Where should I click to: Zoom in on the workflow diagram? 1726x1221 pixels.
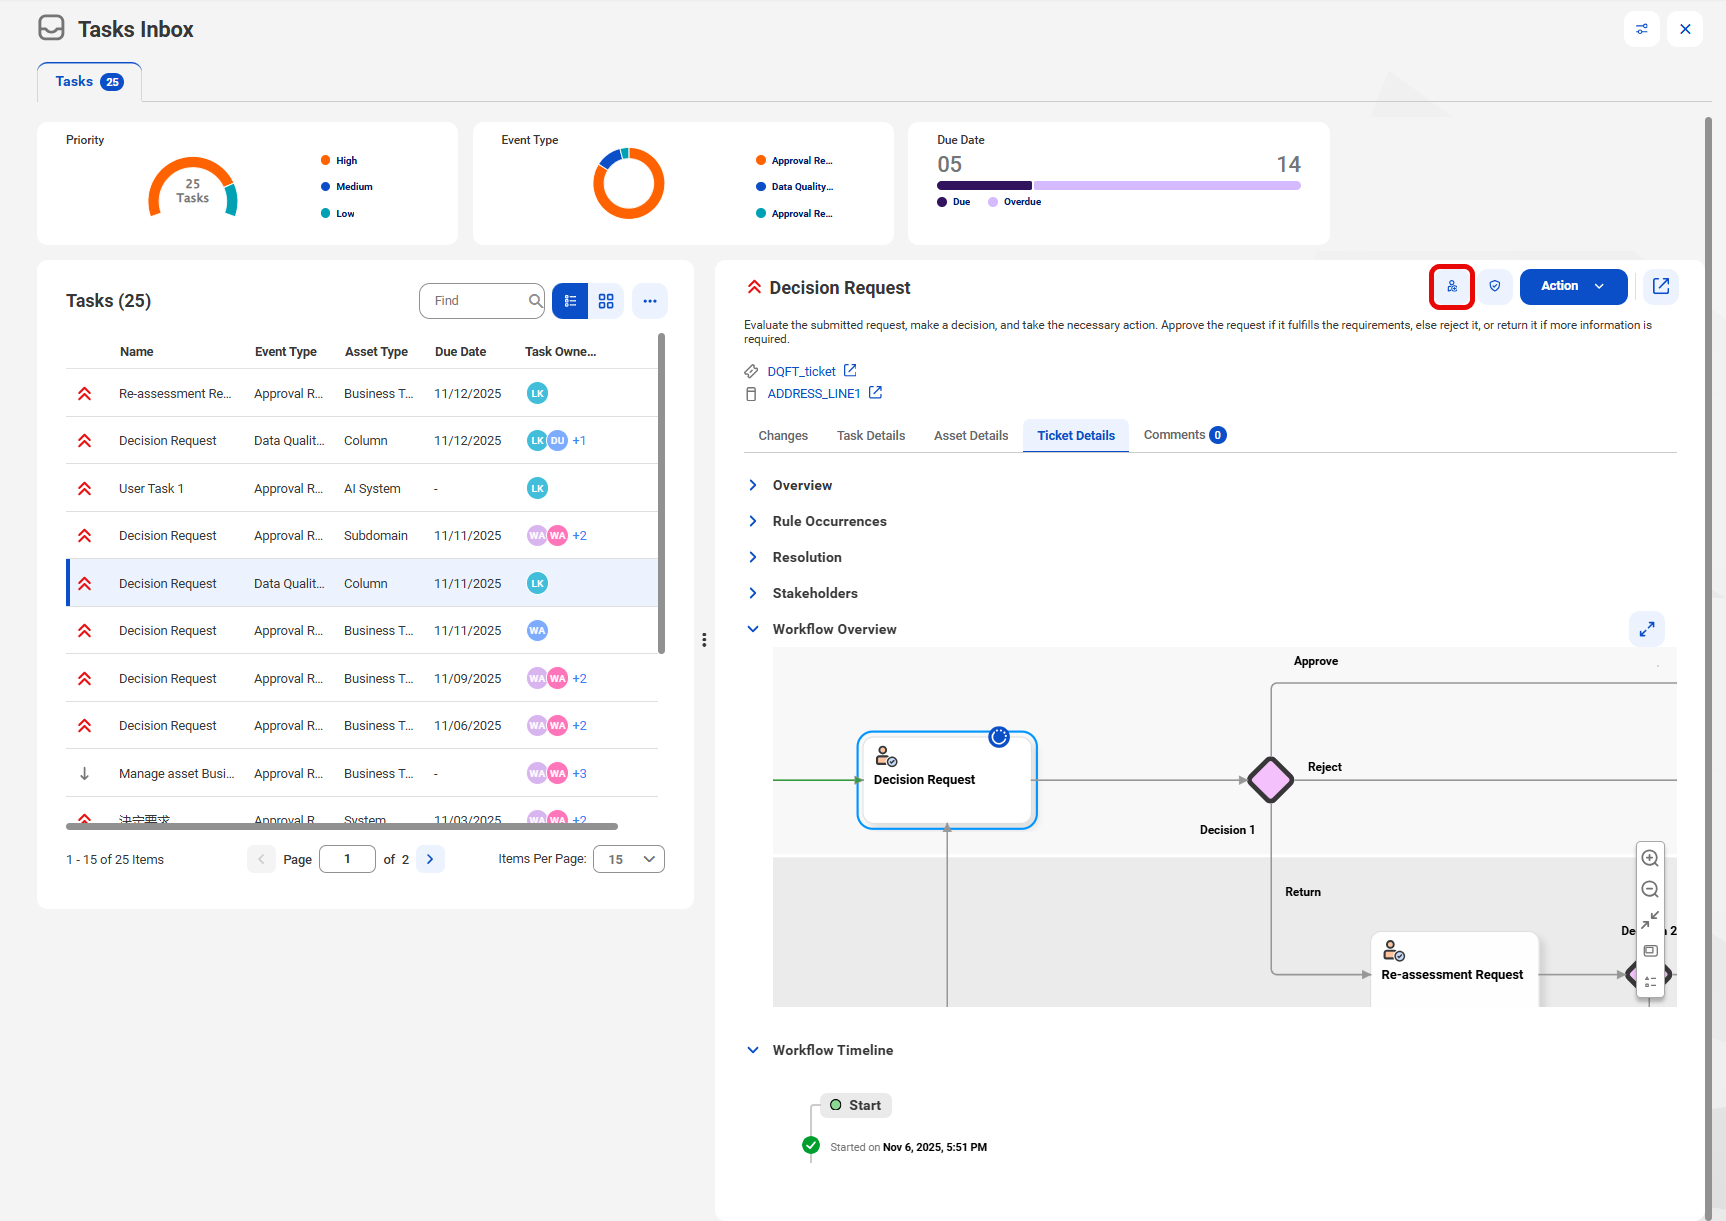pos(1650,858)
